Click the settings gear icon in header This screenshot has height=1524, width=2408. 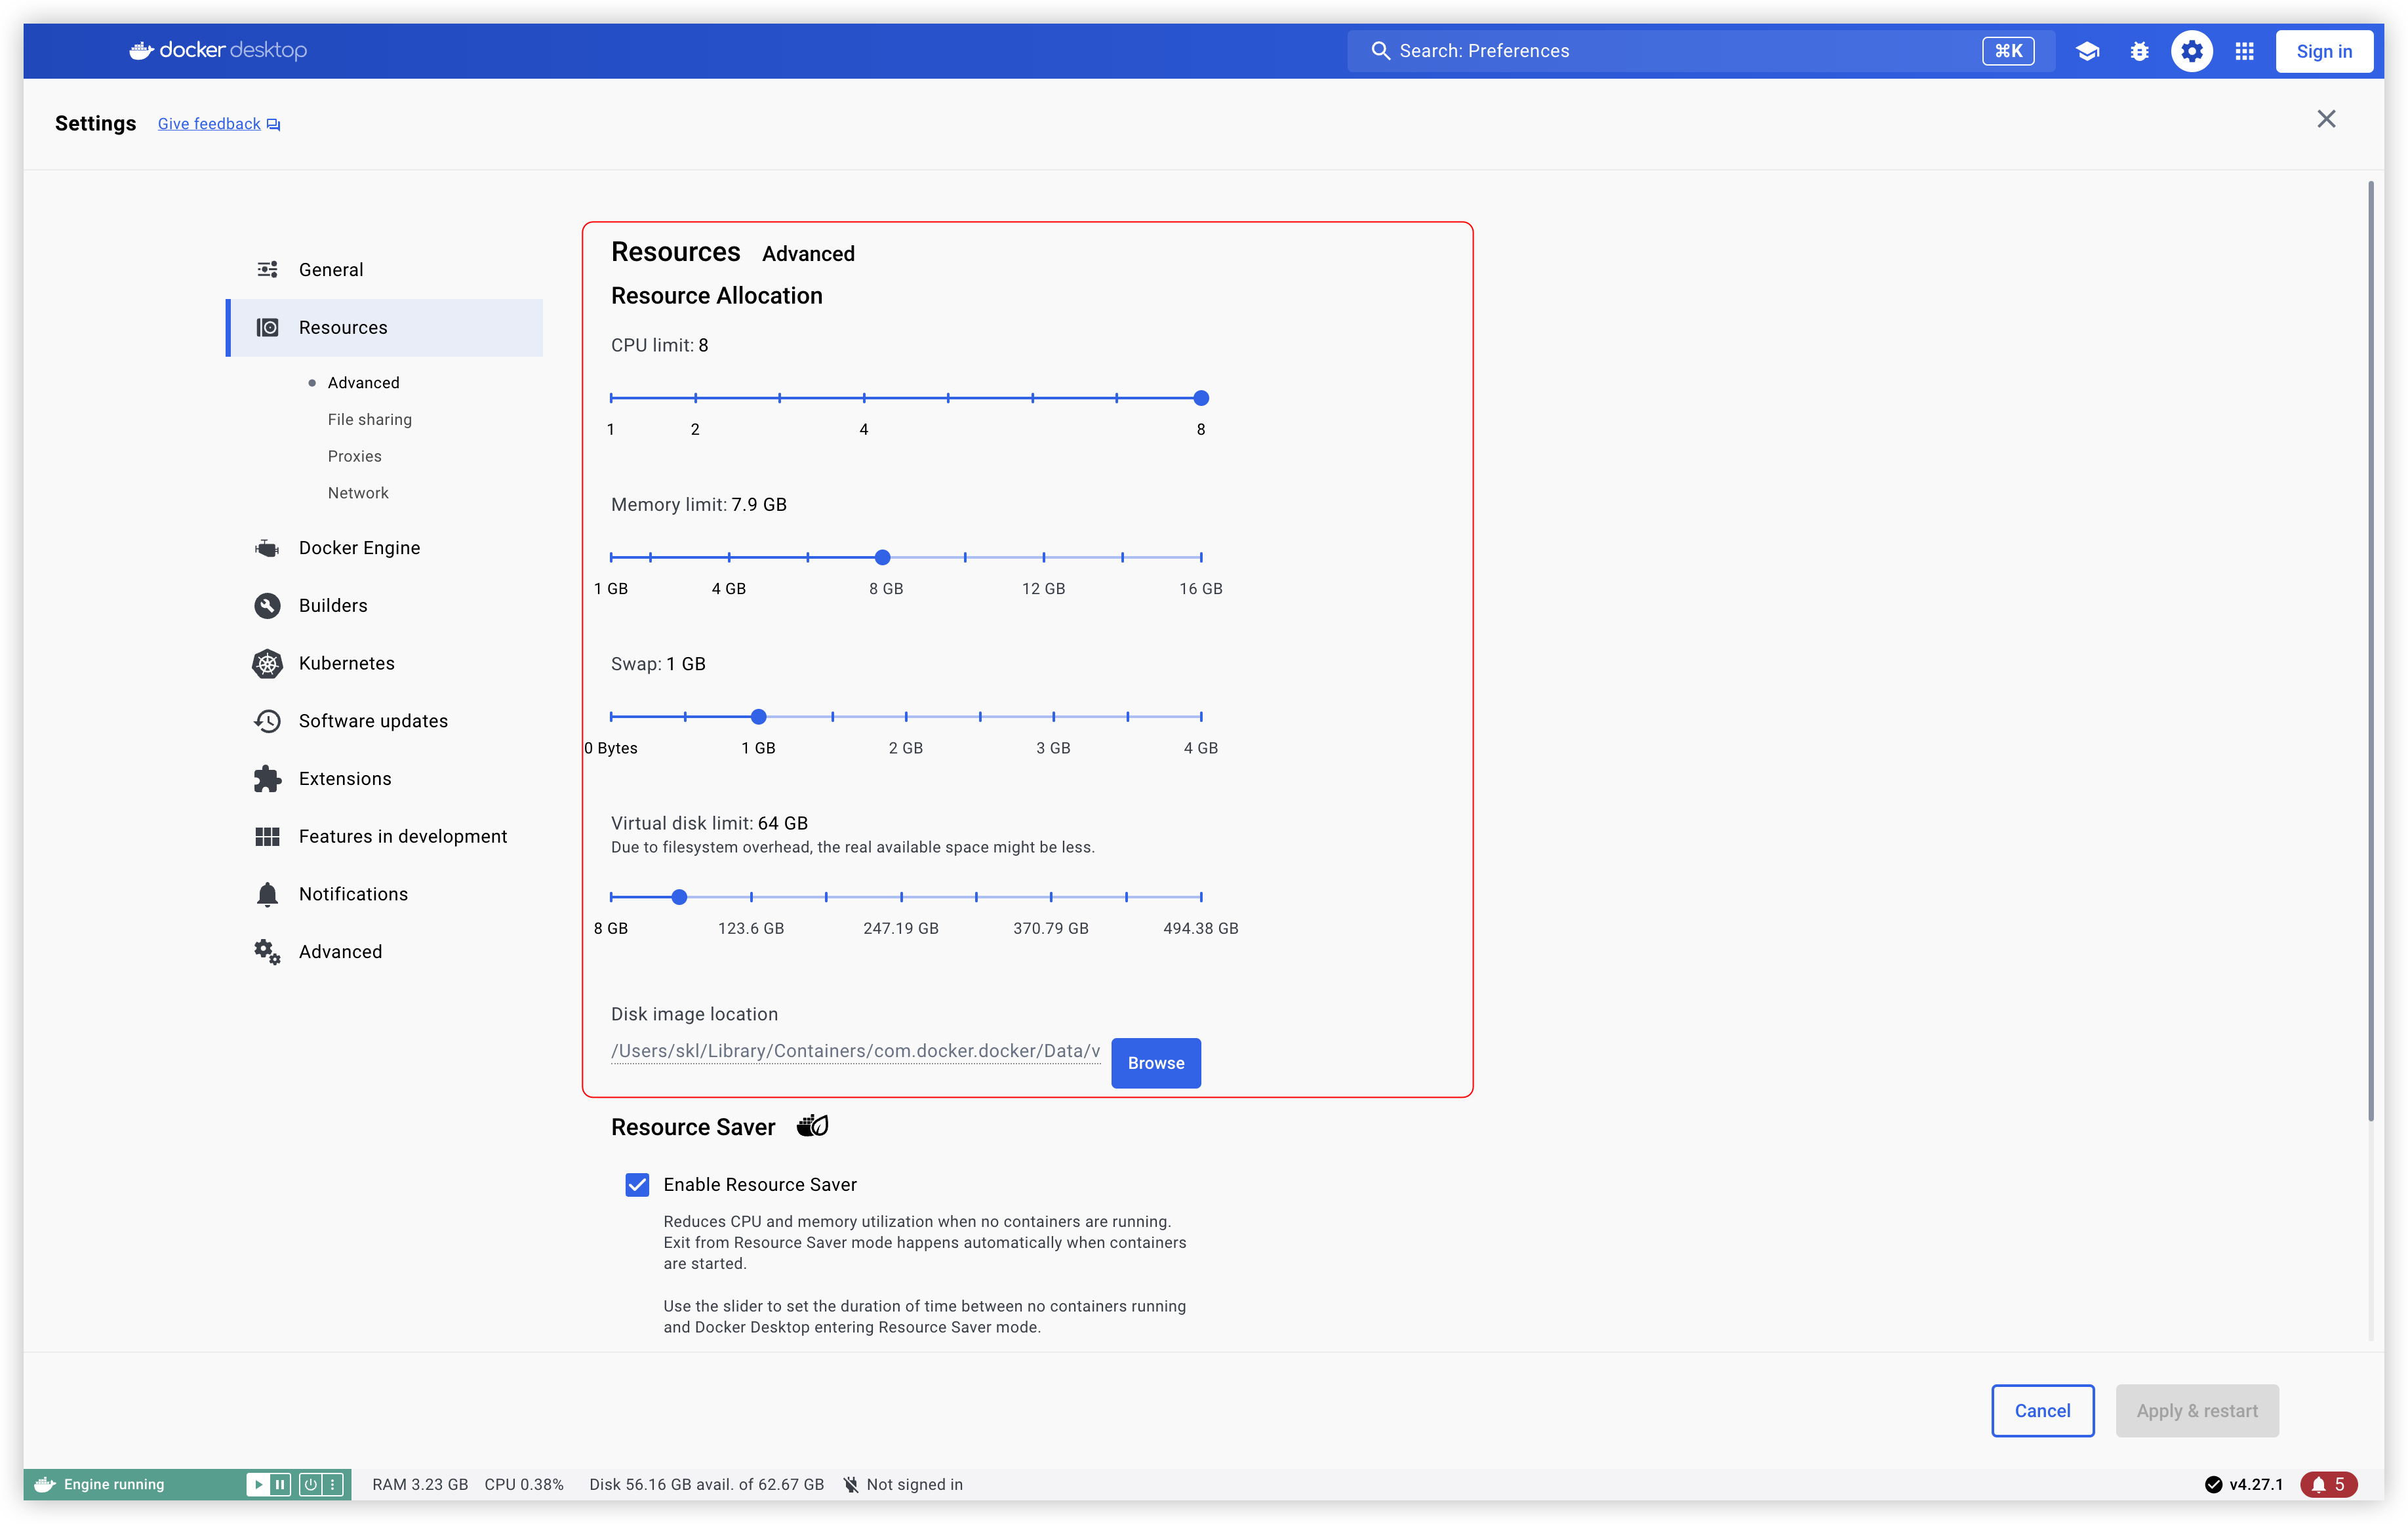click(x=2191, y=51)
